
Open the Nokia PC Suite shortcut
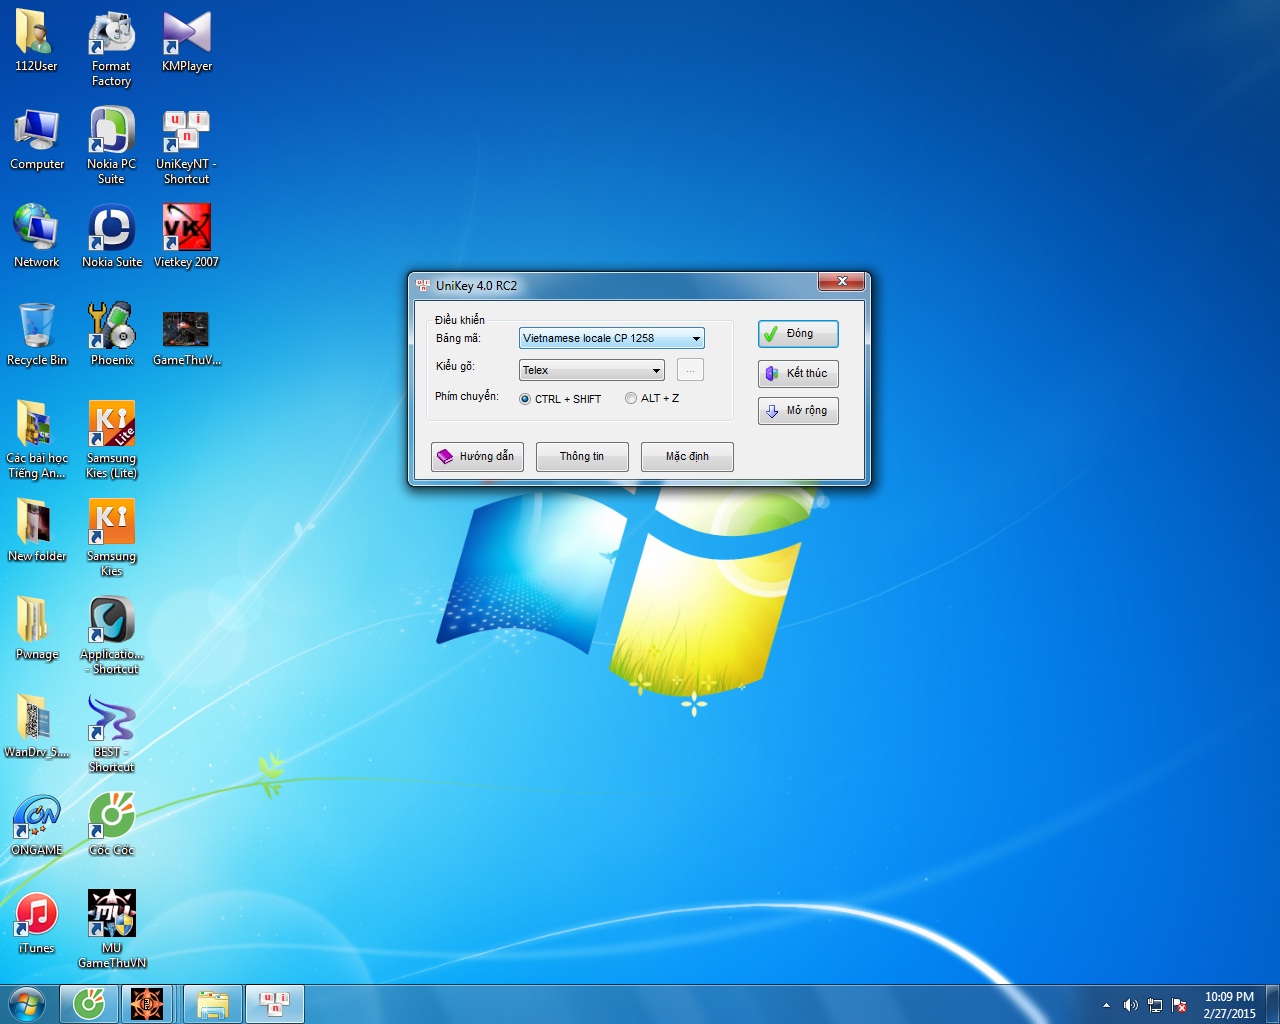(x=111, y=146)
